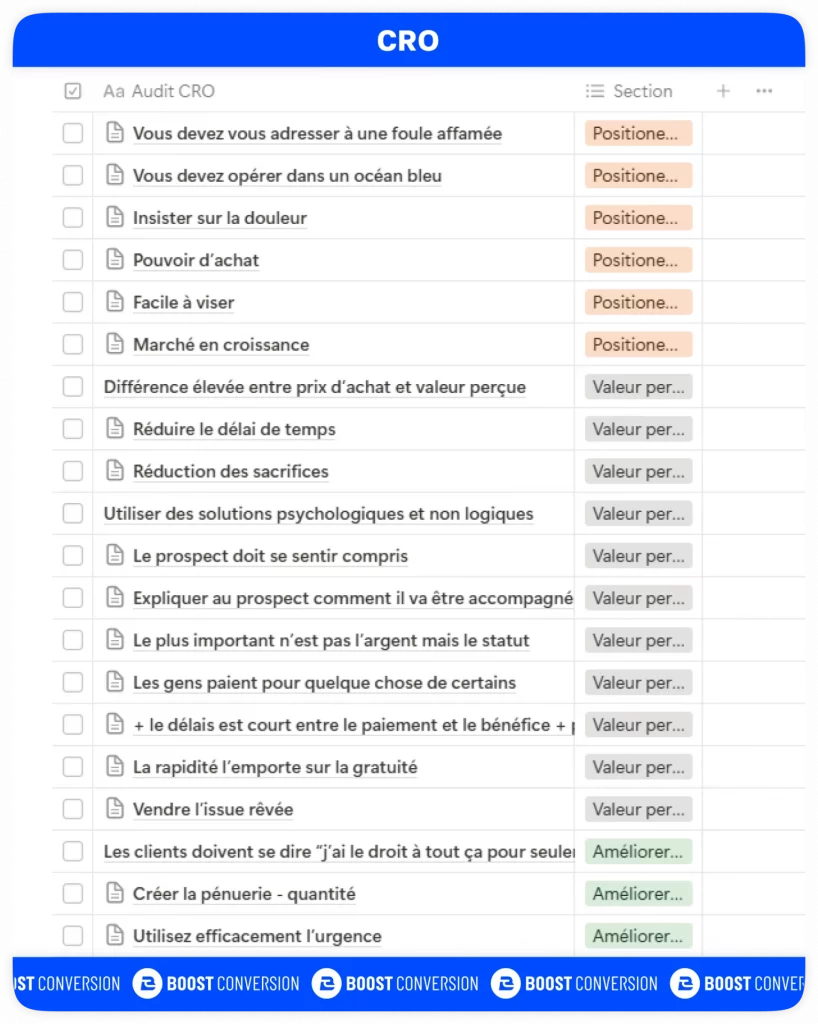Select checkbox for 'Utilisez efficacement l'urgence'

[73, 936]
